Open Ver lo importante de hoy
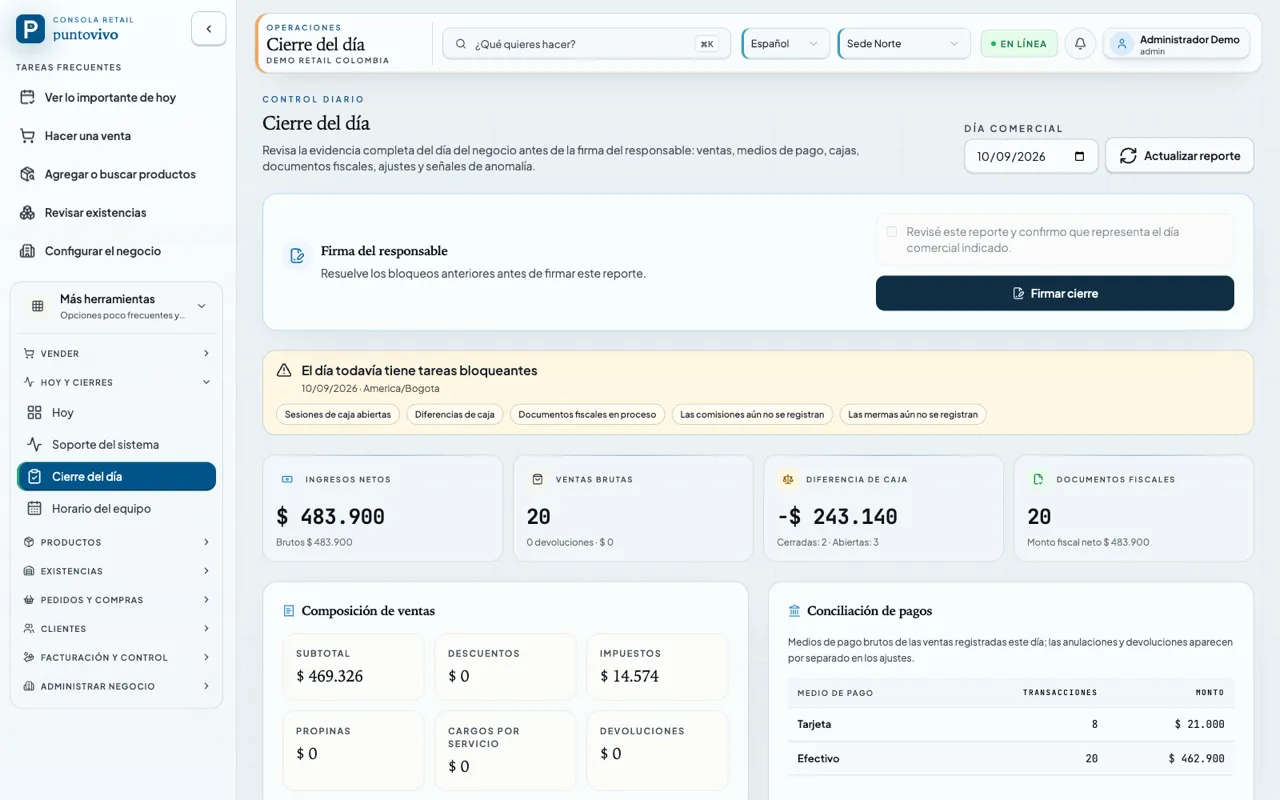The height and width of the screenshot is (800, 1280). [x=118, y=98]
